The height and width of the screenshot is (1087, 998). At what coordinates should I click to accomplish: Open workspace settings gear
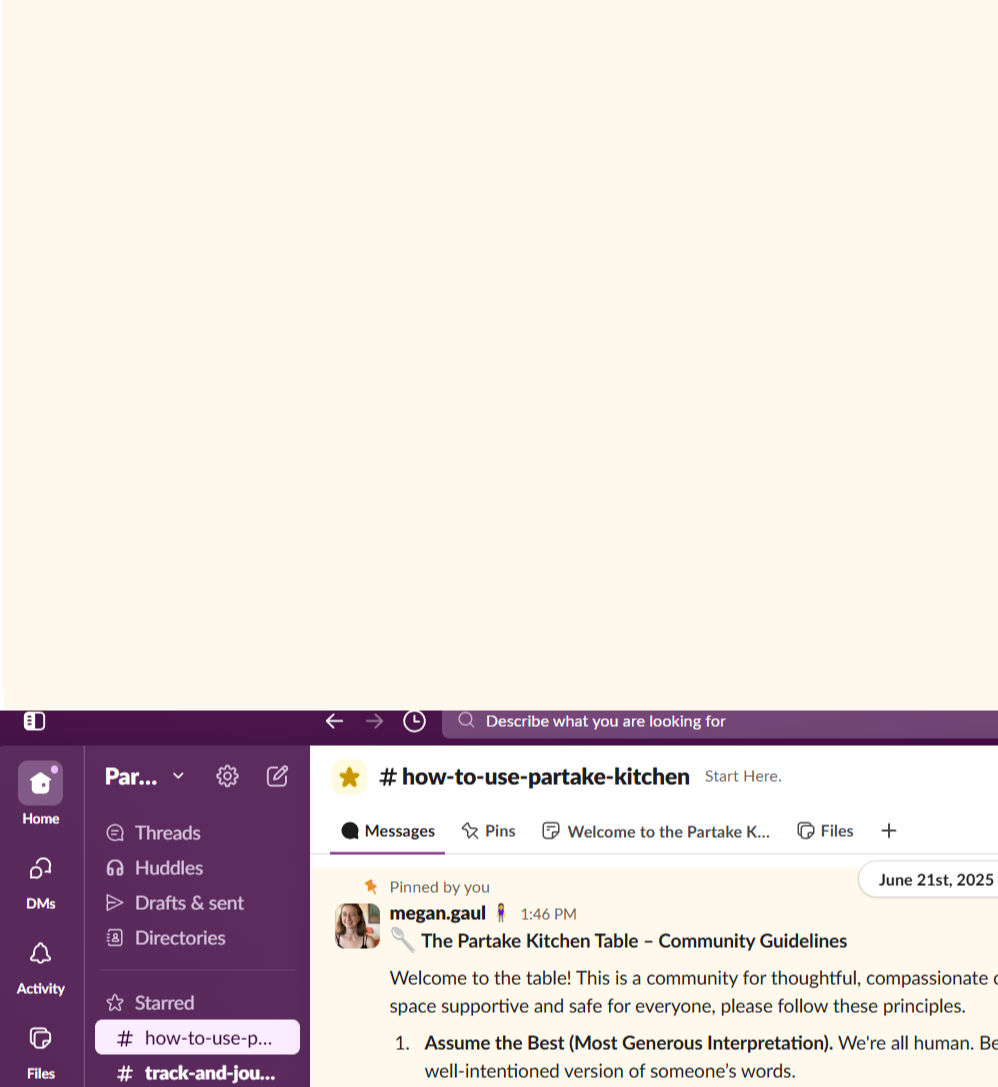click(x=227, y=776)
